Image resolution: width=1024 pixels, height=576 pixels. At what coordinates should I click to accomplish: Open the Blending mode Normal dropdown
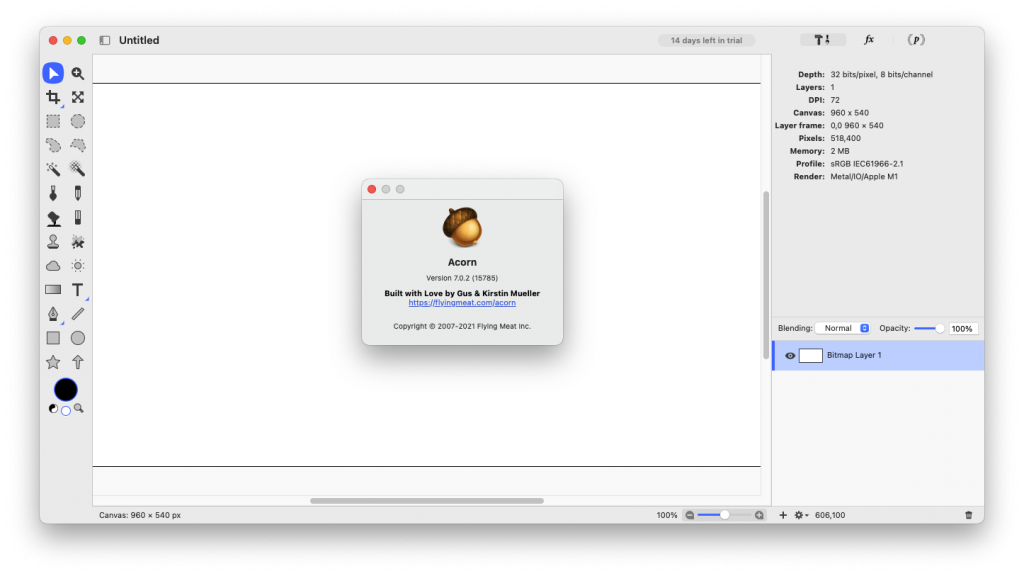[843, 328]
